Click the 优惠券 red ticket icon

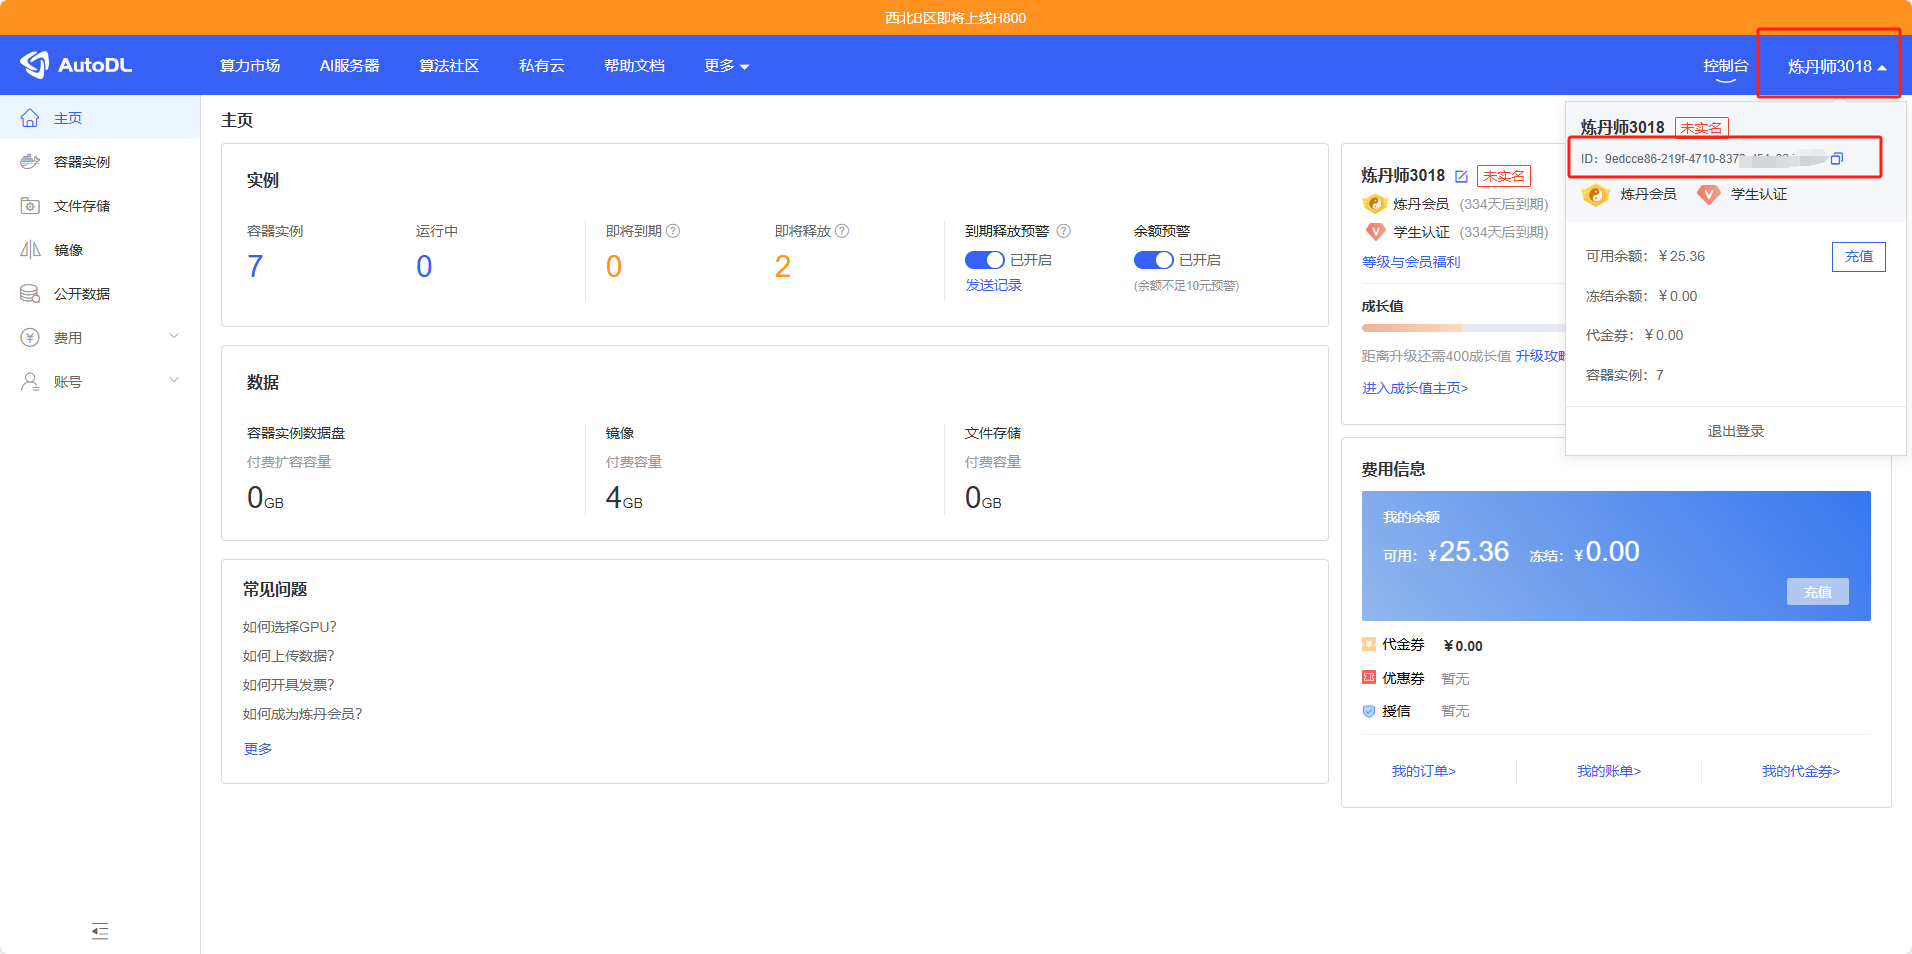coord(1369,677)
